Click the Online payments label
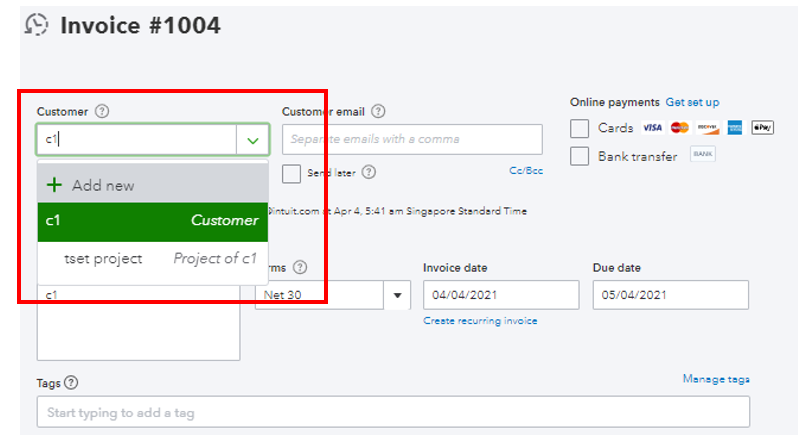Image resolution: width=798 pixels, height=435 pixels. 614,102
